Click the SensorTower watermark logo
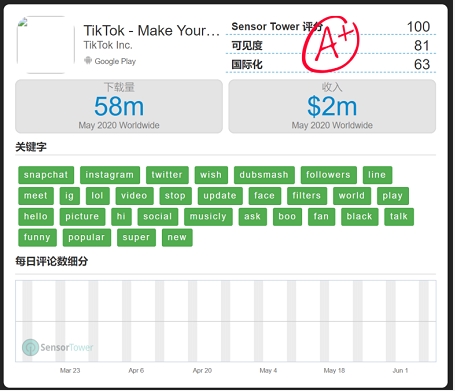The width and height of the screenshot is (455, 391). (57, 347)
